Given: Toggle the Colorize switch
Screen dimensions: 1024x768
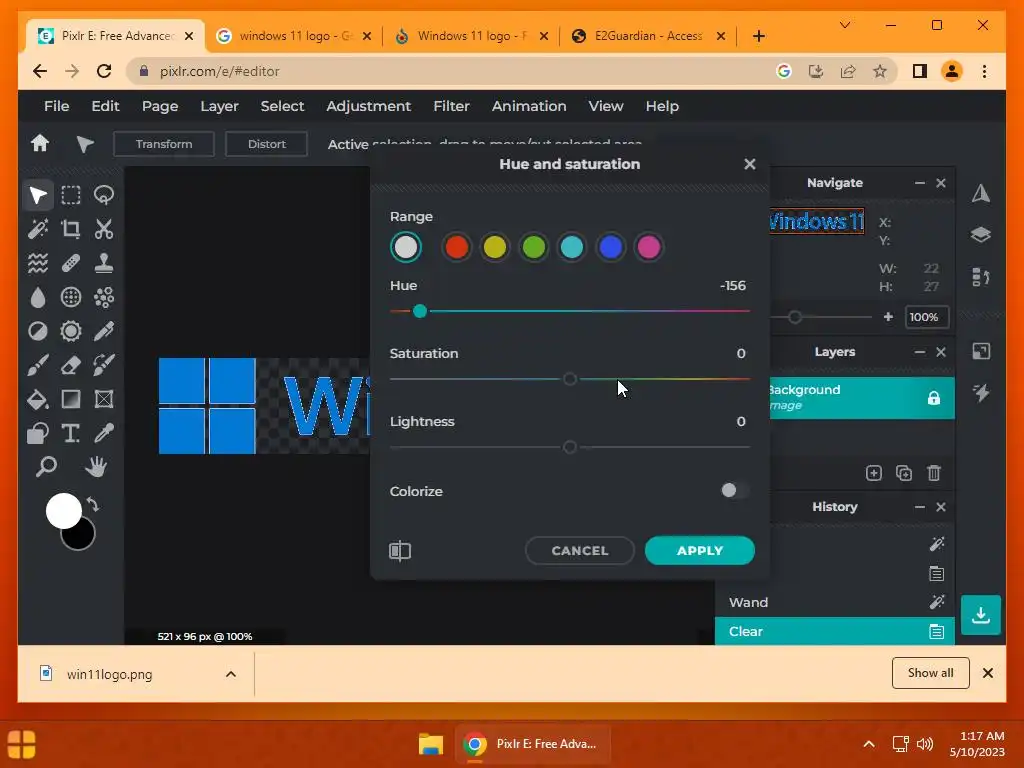Looking at the screenshot, I should pos(734,490).
